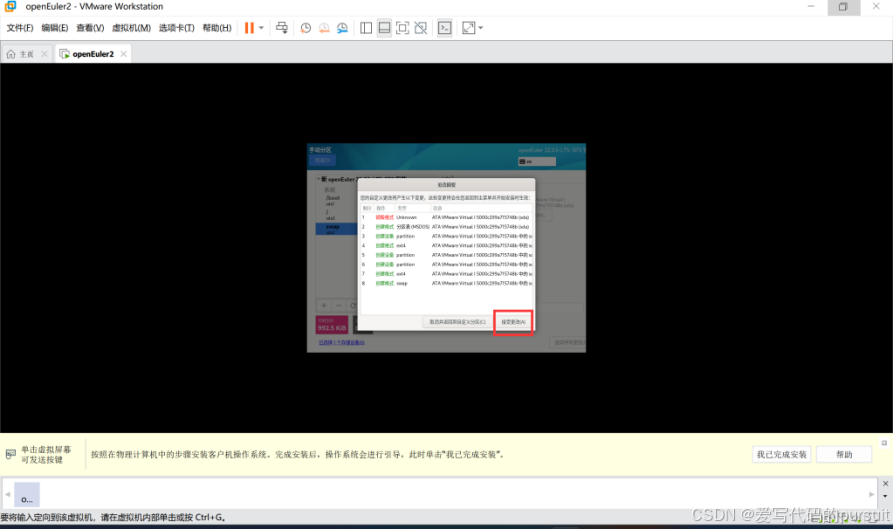Close the yellow install hint bar

(x=884, y=443)
